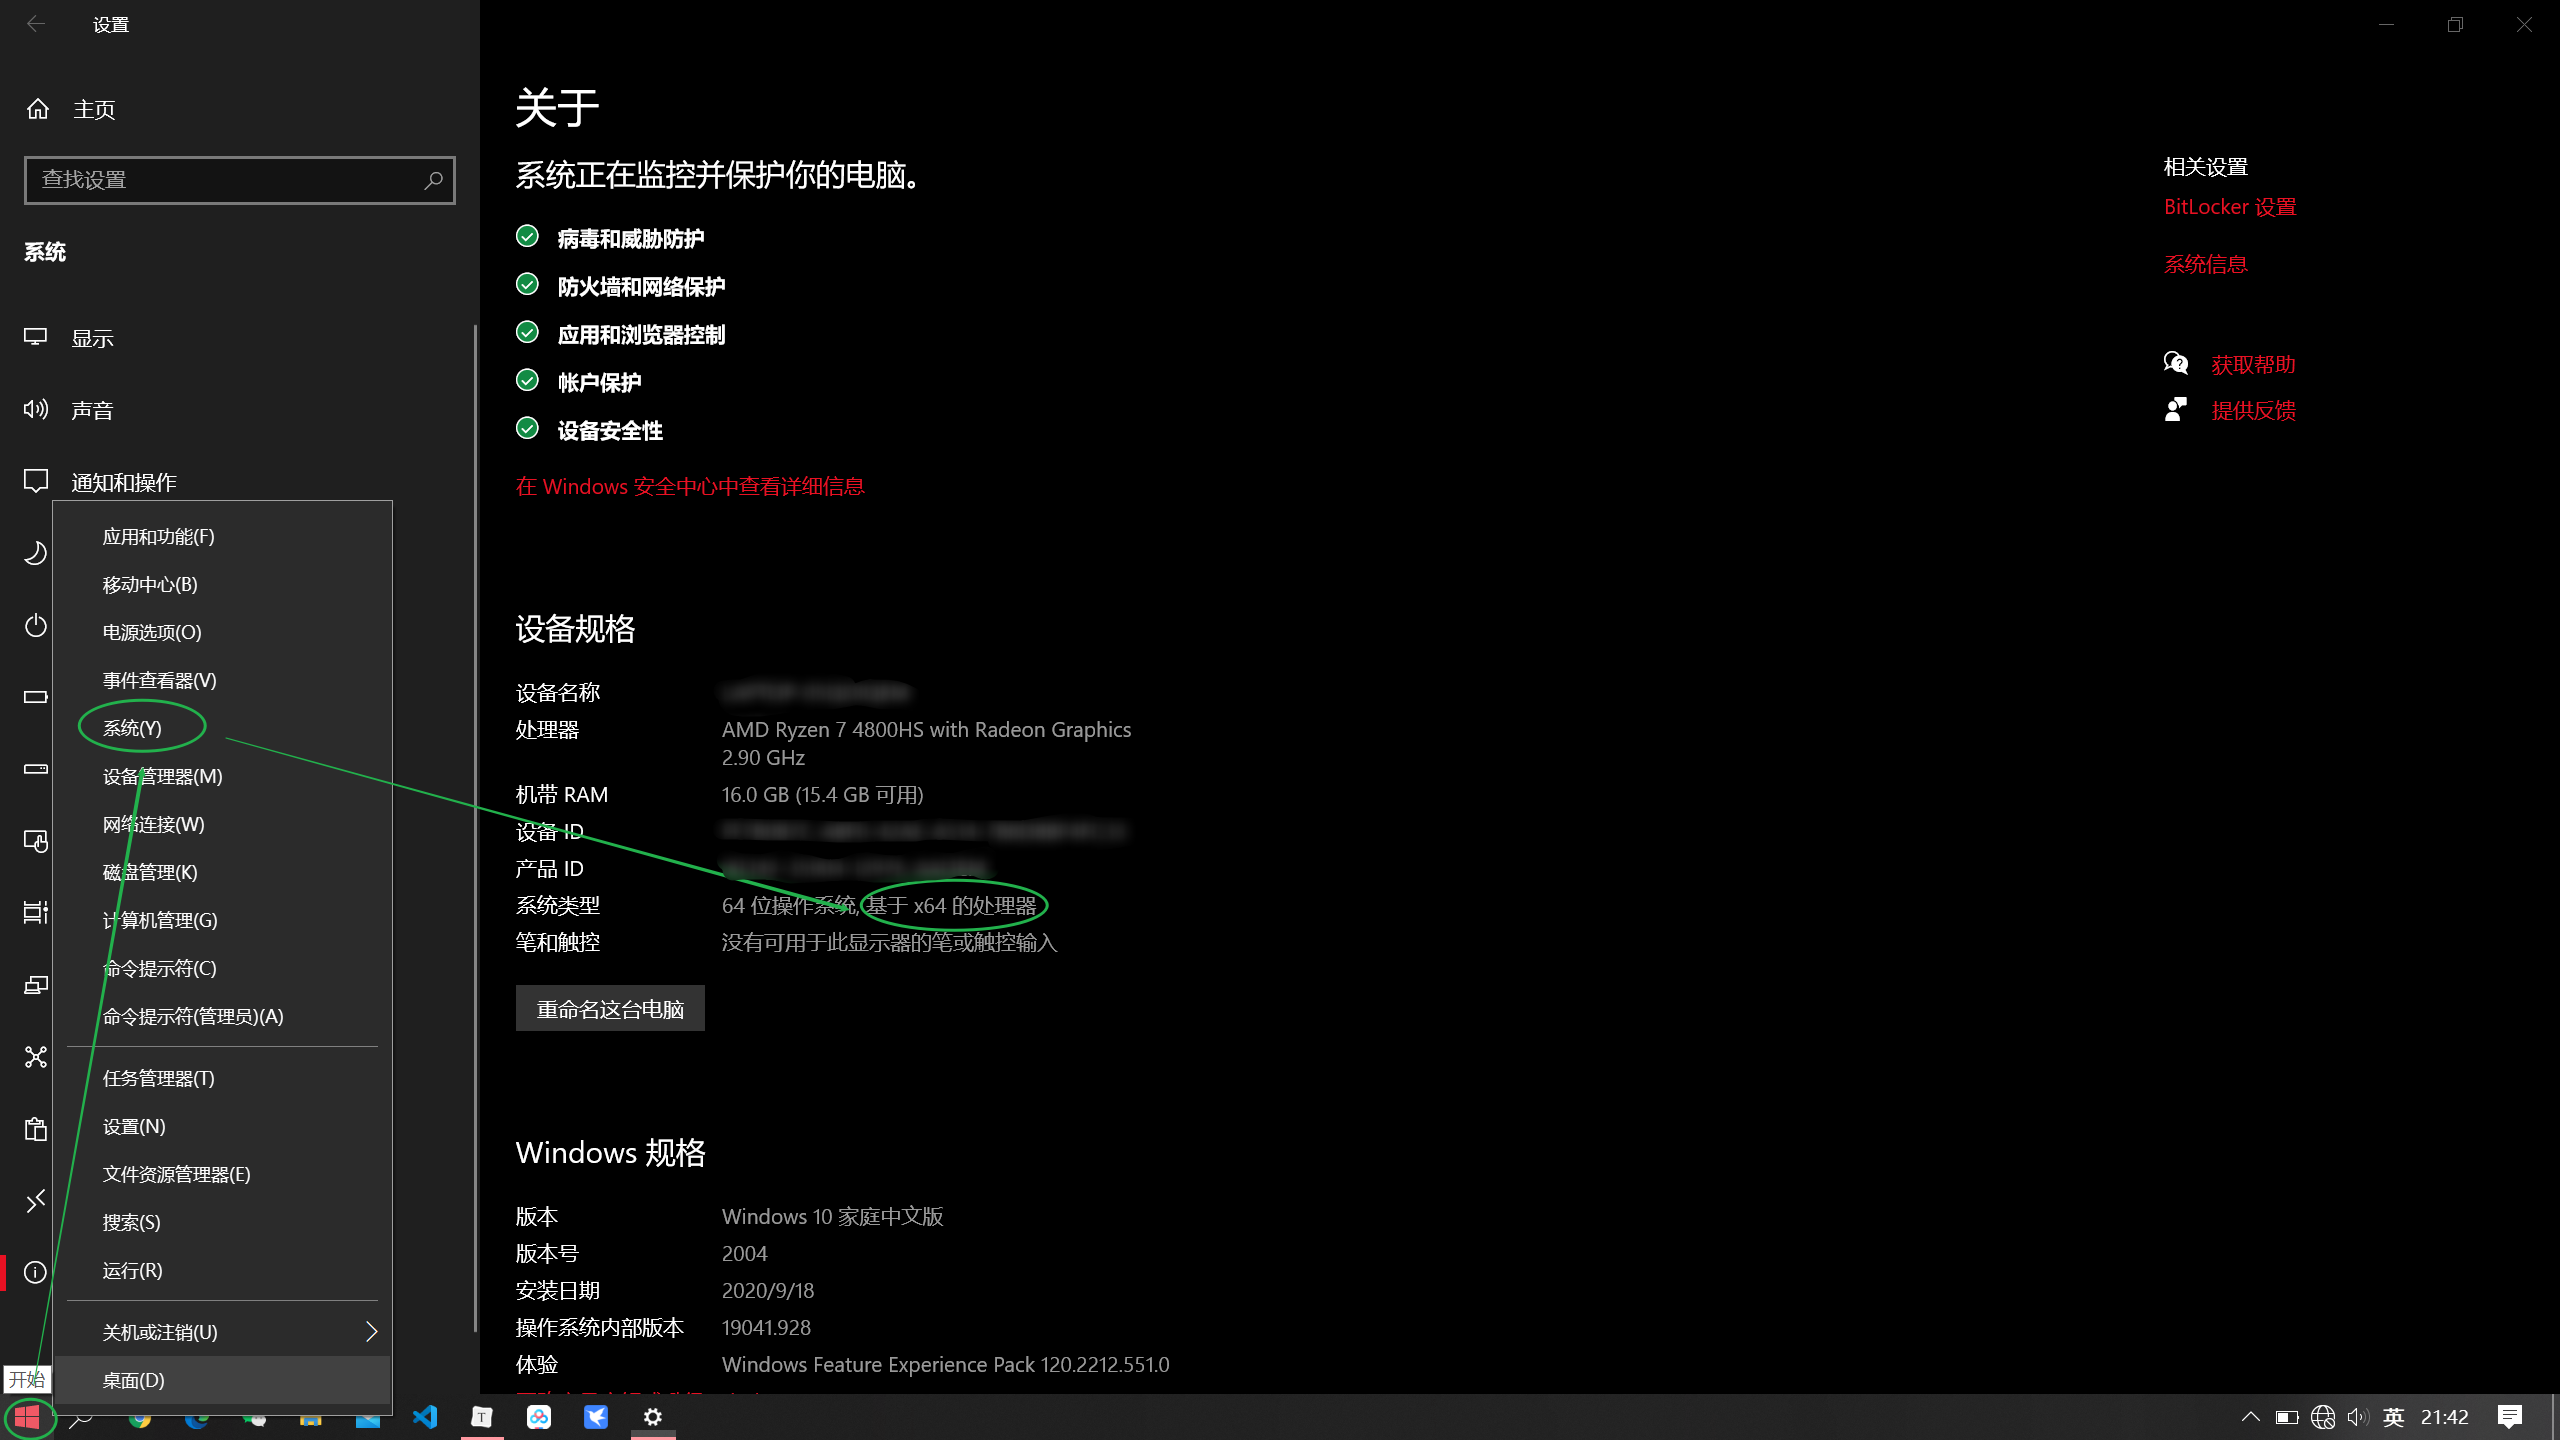Click the Battery sidebar icon
Image resolution: width=2560 pixels, height=1440 pixels.
pyautogui.click(x=35, y=697)
